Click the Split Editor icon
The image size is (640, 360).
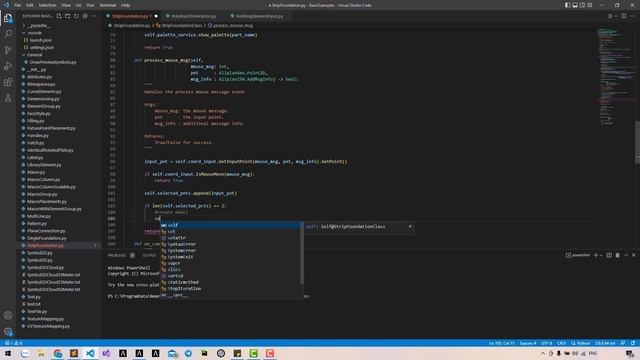coord(624,16)
